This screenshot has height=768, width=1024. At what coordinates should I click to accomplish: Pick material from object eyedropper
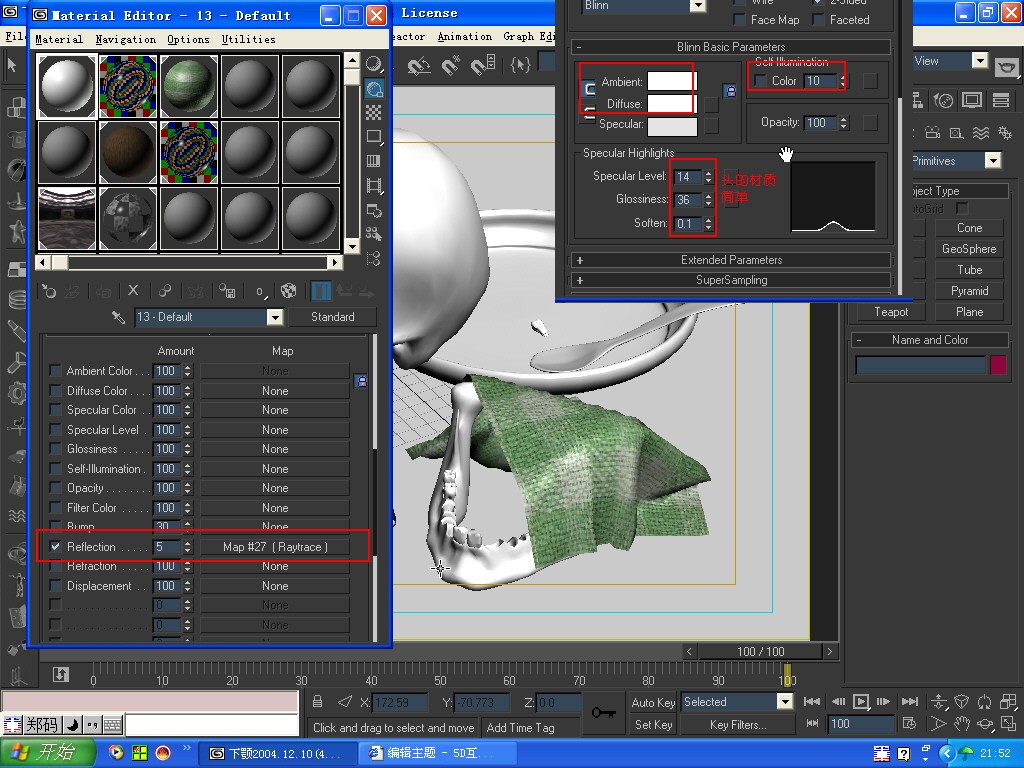pyautogui.click(x=118, y=317)
